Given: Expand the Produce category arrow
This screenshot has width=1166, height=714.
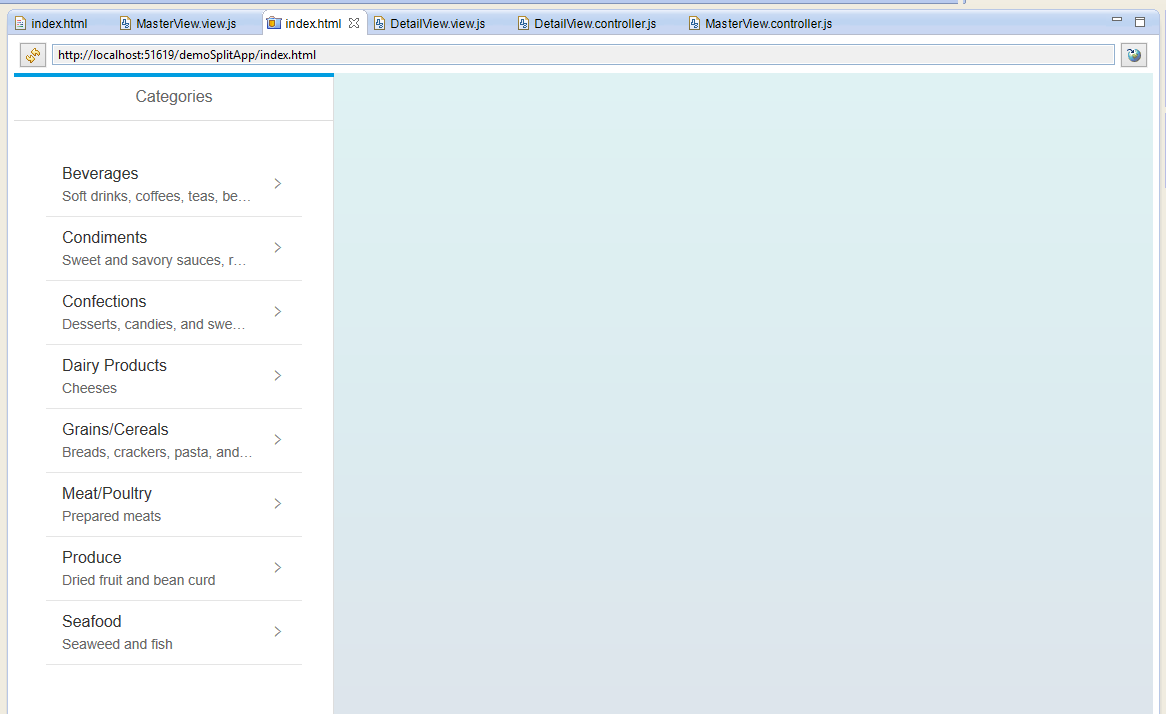Looking at the screenshot, I should click(x=277, y=567).
